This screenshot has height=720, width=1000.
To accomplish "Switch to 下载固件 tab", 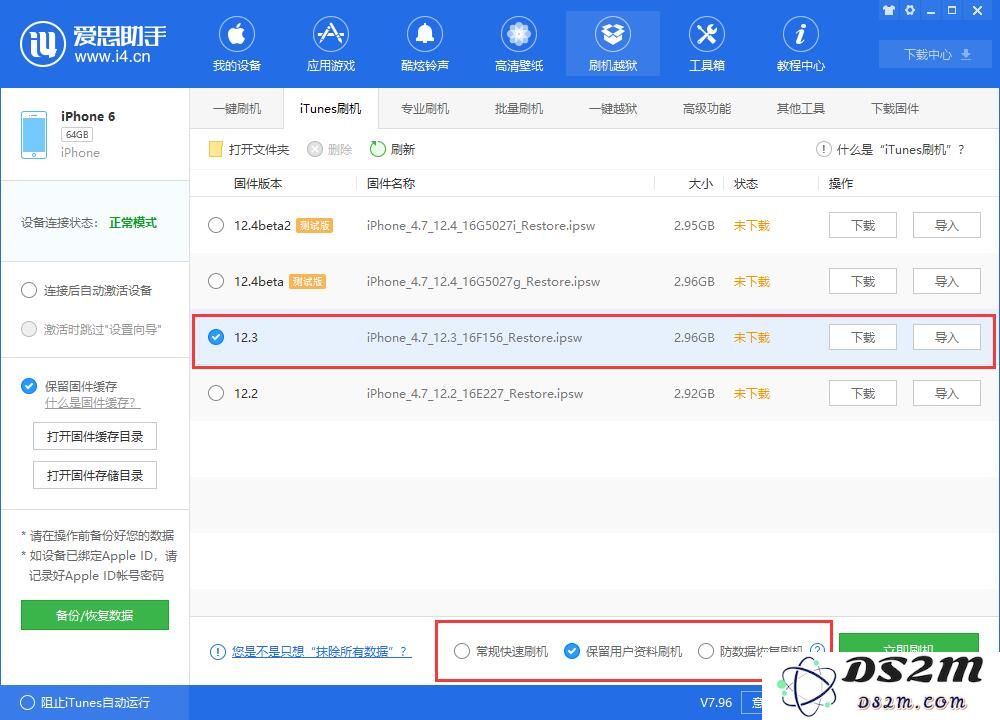I will click(895, 108).
